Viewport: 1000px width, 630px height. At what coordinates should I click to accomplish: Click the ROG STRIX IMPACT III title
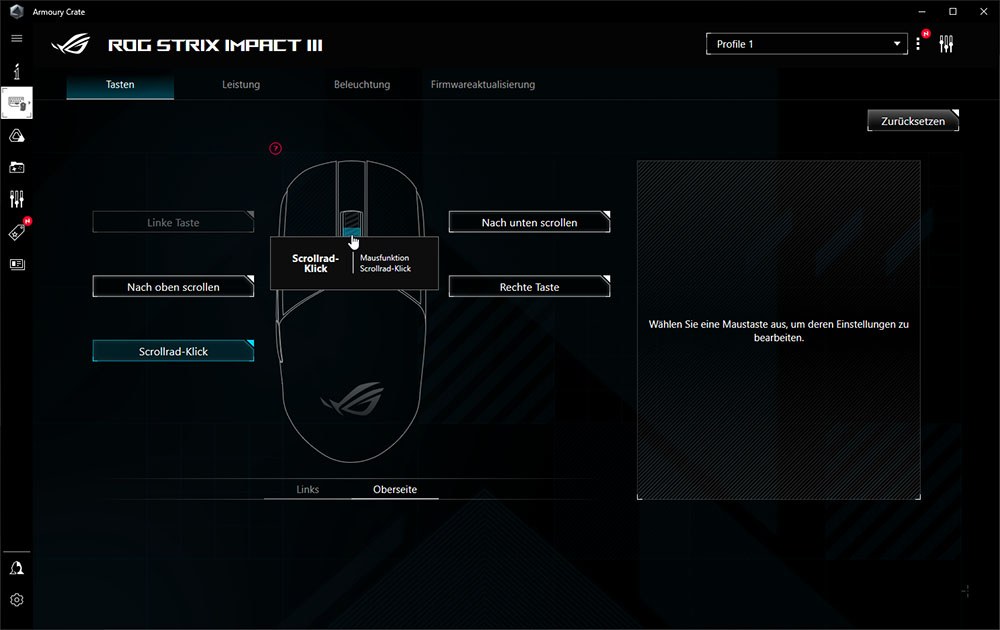point(215,45)
